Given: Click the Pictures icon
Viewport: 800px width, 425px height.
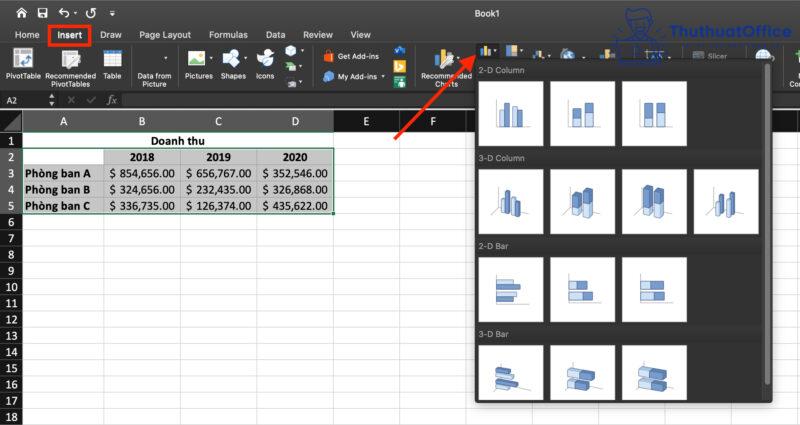Looking at the screenshot, I should tap(196, 58).
